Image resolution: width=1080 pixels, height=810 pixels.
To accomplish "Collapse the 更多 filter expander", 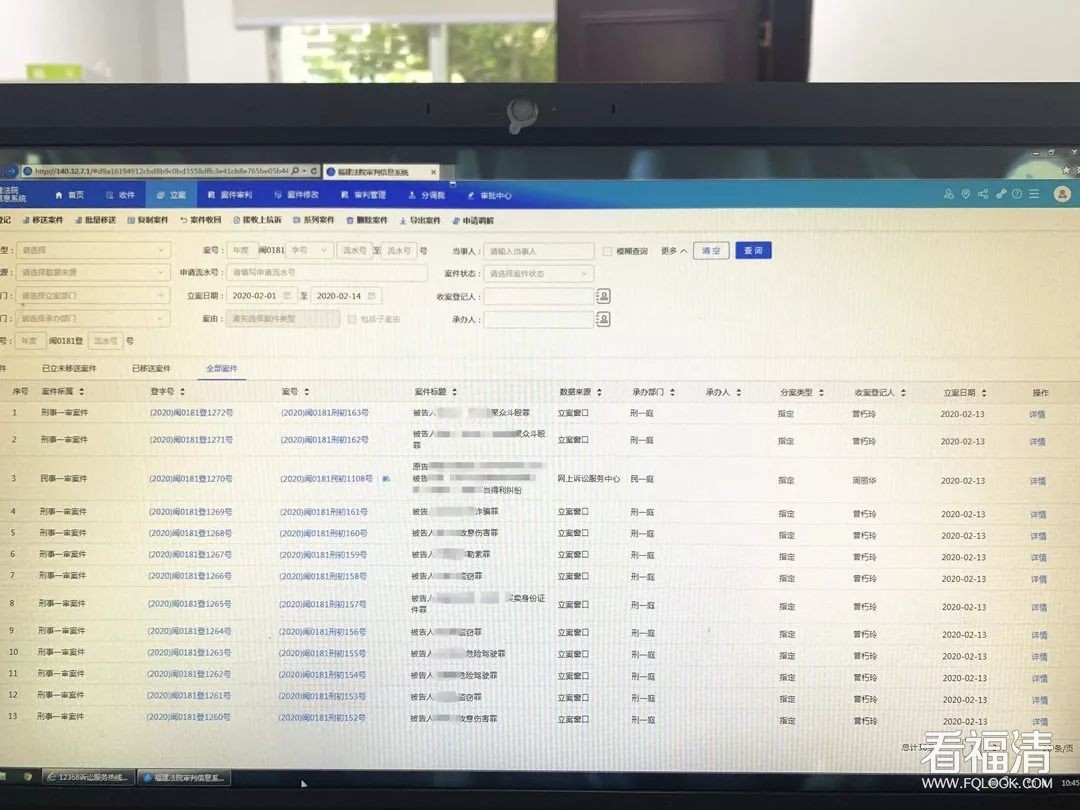I will (675, 251).
